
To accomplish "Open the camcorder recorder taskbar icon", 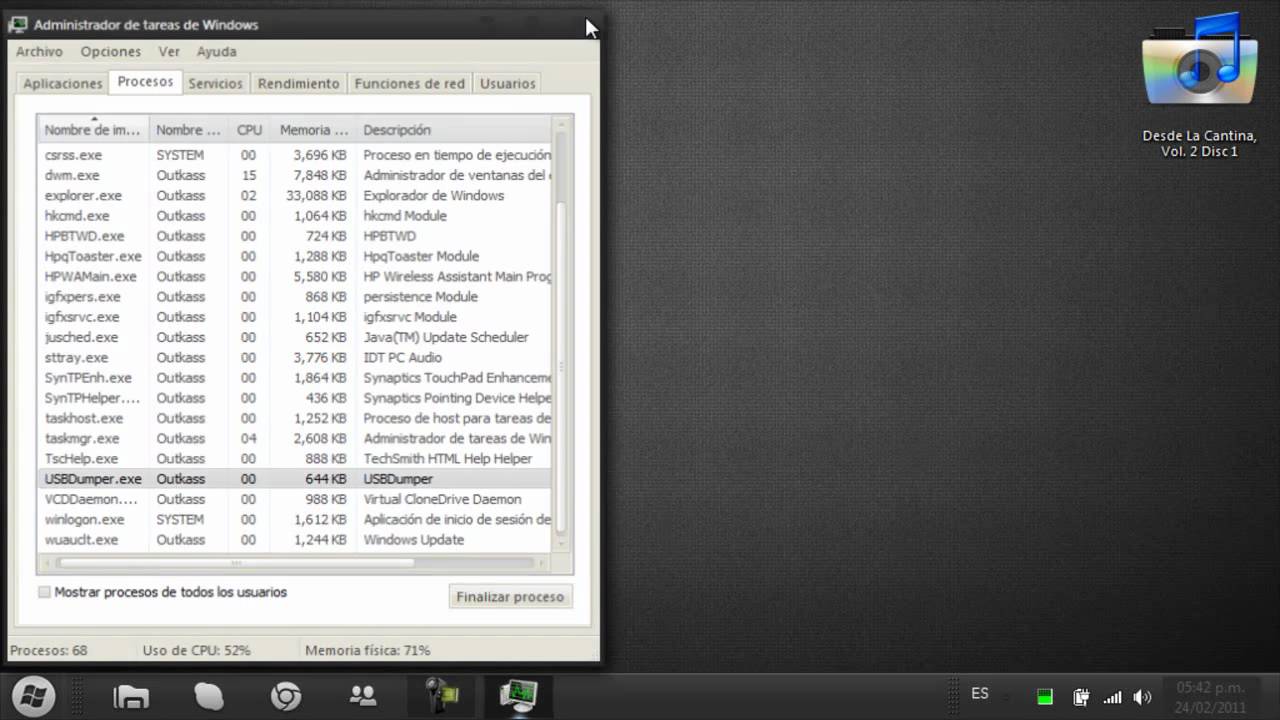I will [x=441, y=696].
